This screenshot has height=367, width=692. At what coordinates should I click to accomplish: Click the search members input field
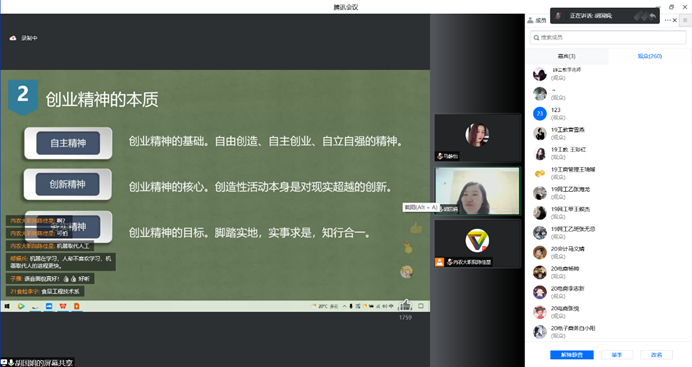[x=608, y=37]
